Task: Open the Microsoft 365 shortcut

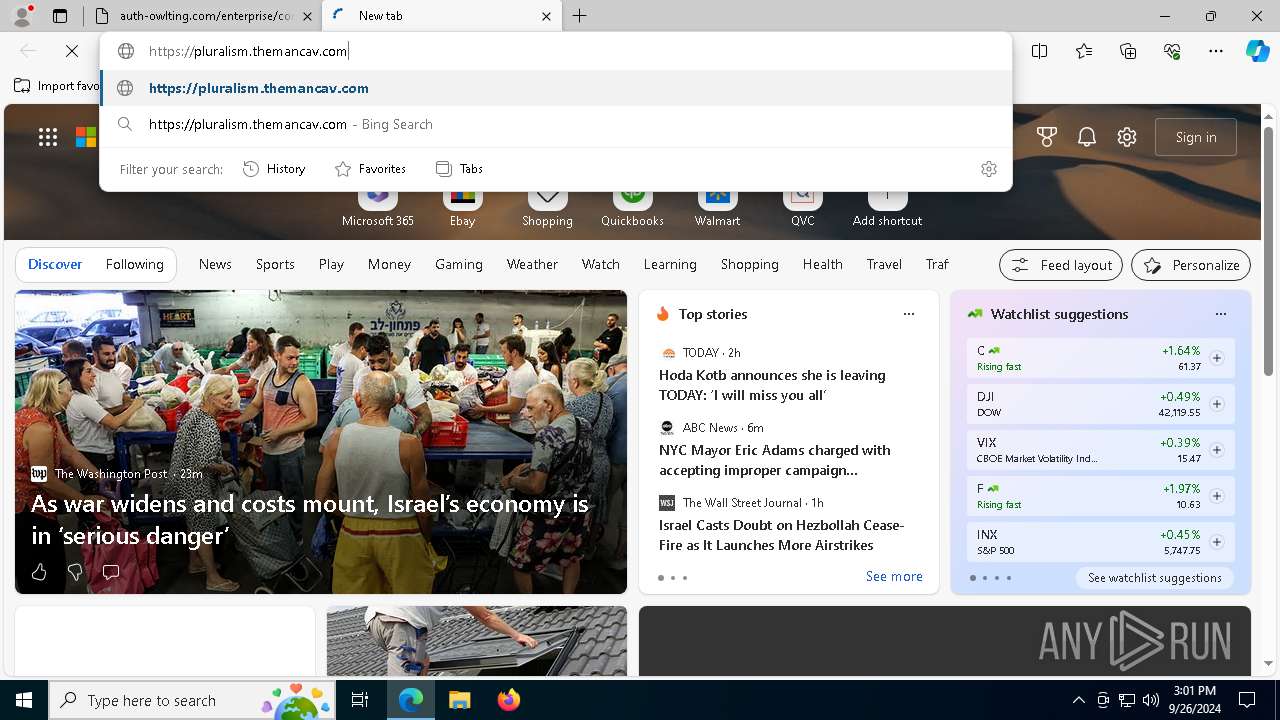Action: tap(378, 208)
